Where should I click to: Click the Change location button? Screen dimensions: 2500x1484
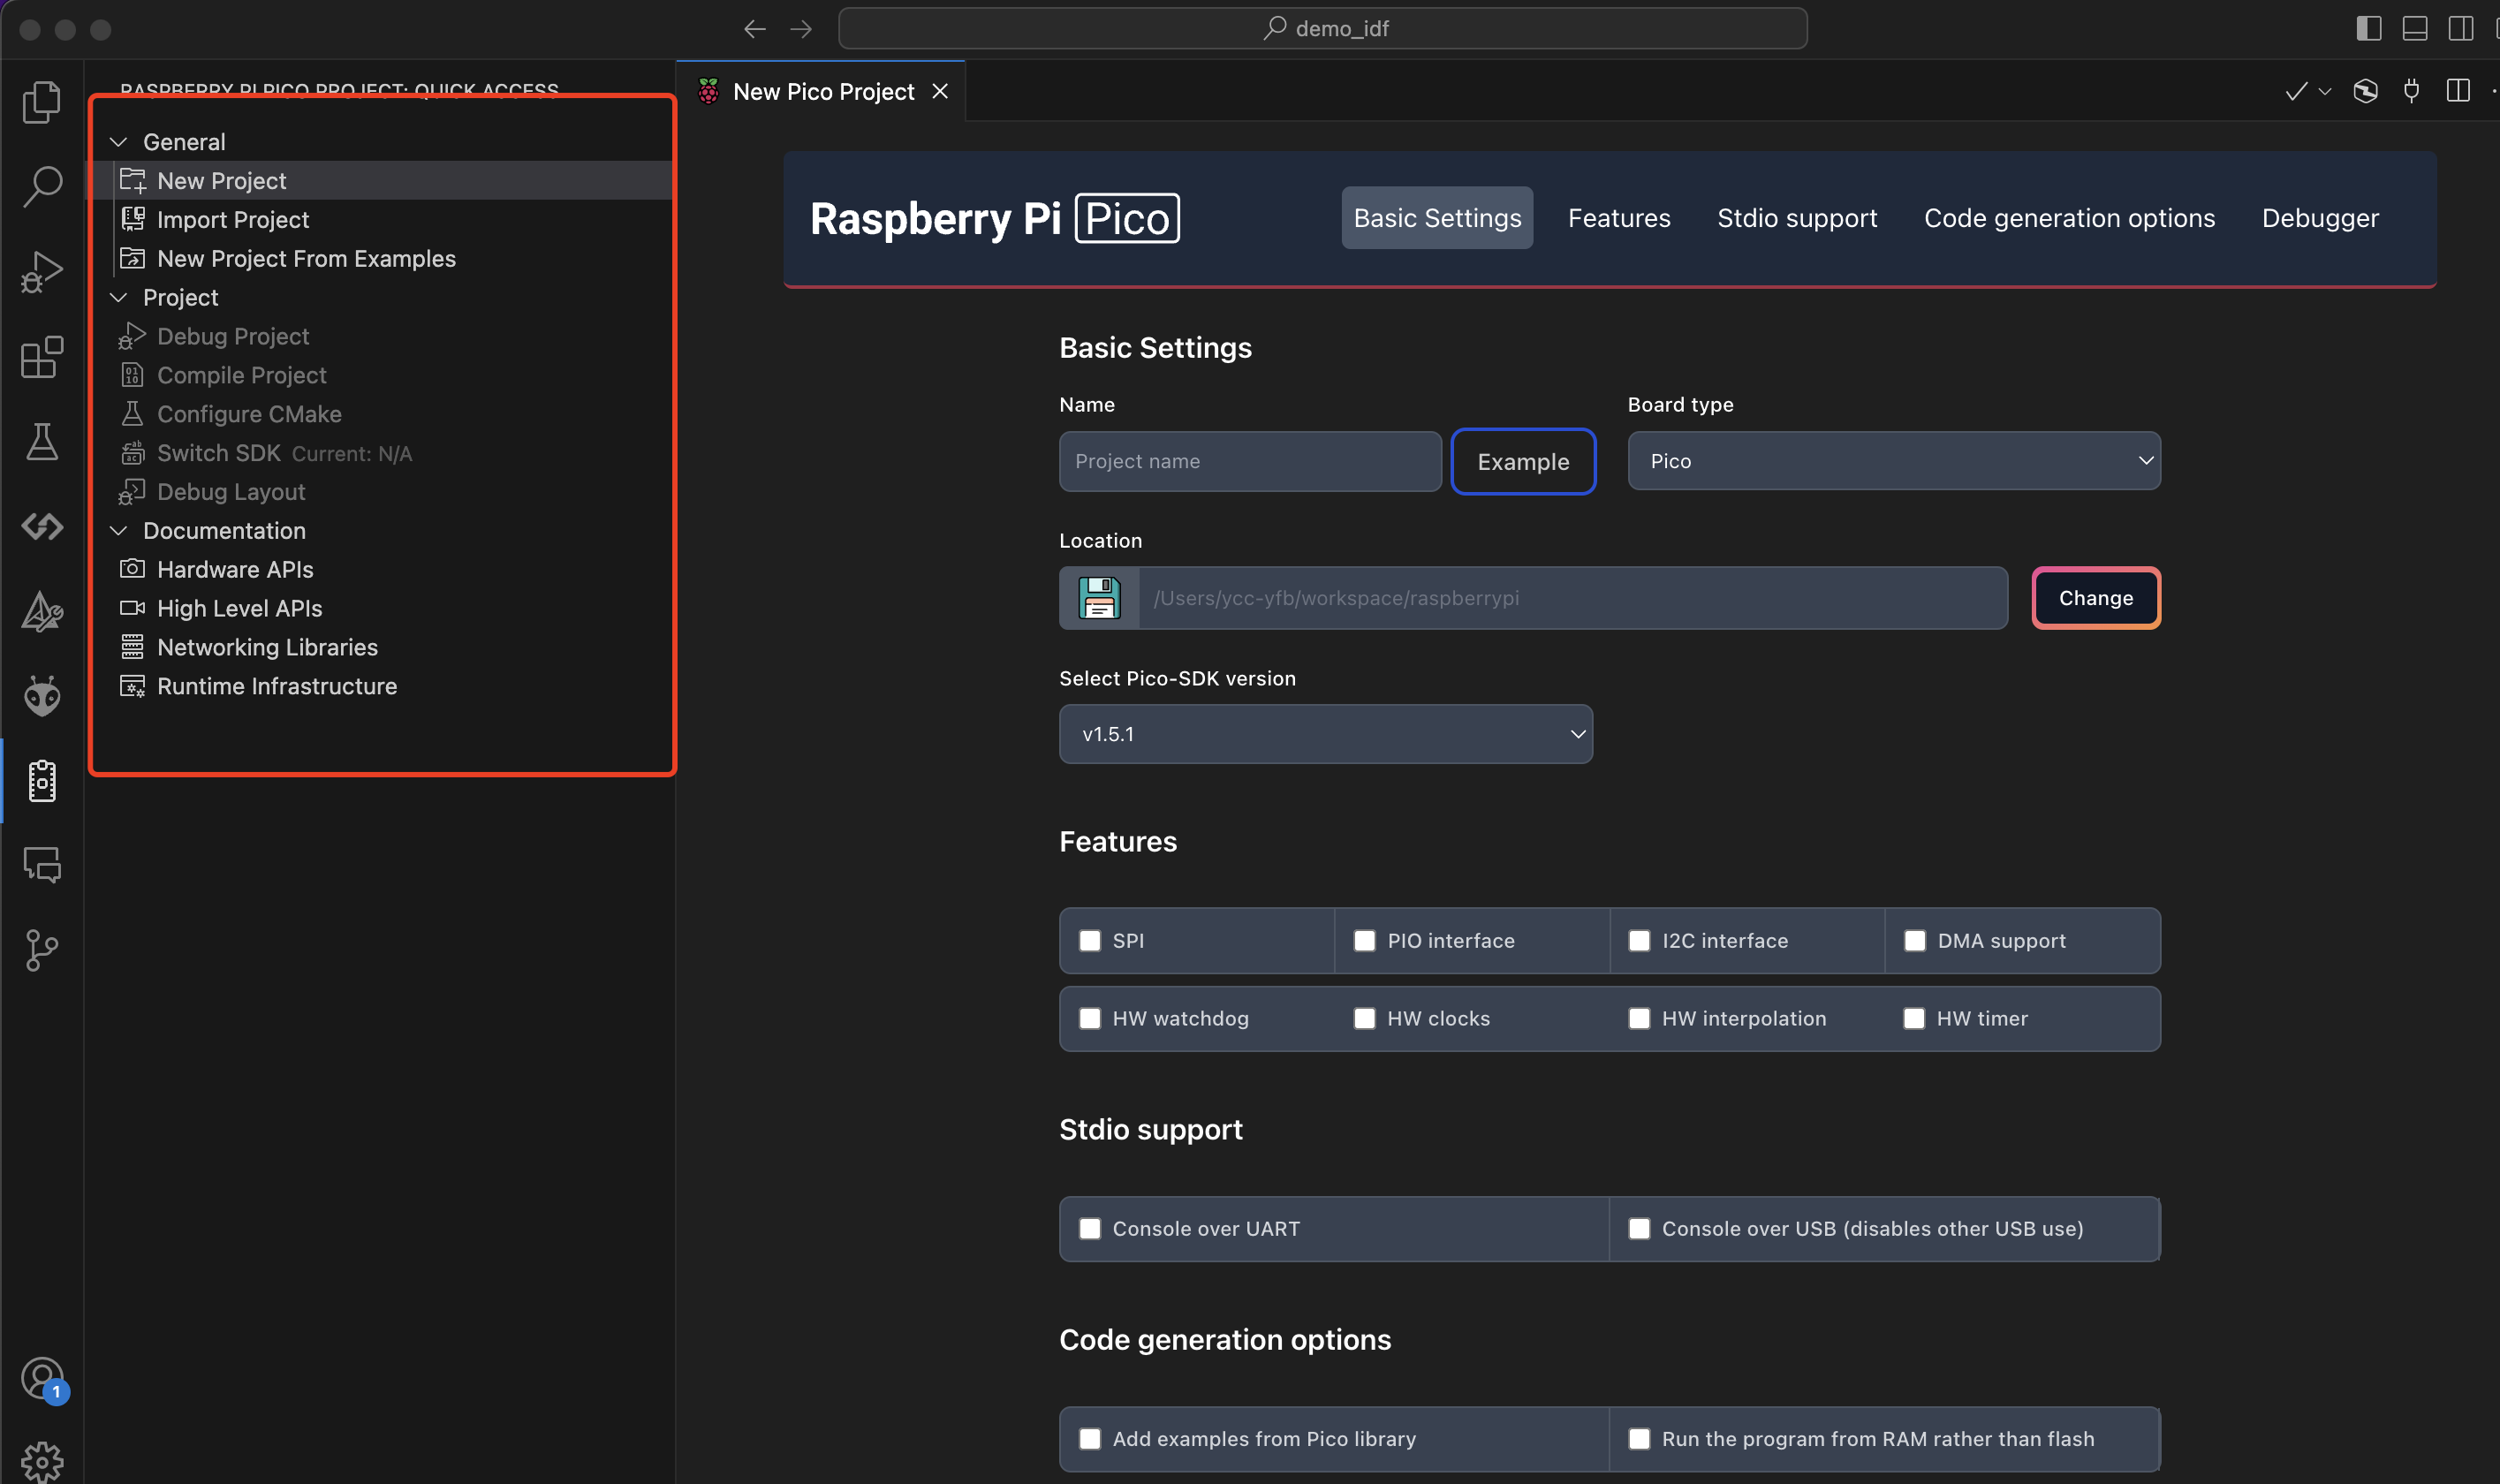pyautogui.click(x=2096, y=598)
